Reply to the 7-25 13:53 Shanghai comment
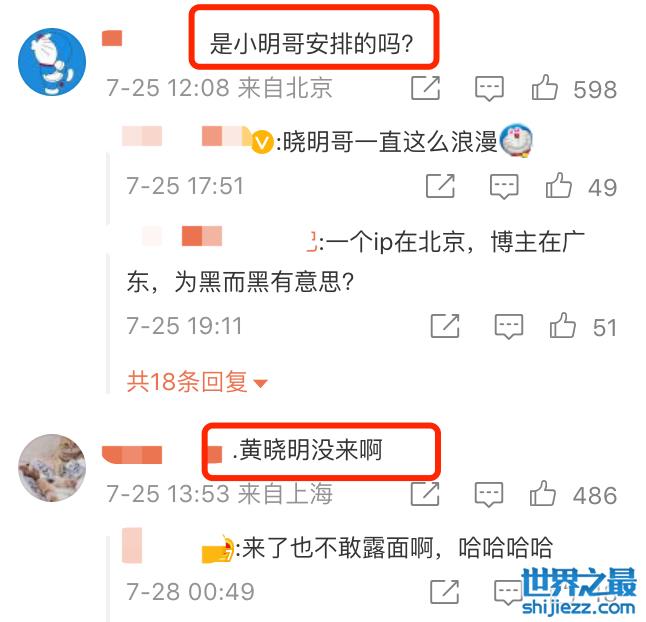 pyautogui.click(x=489, y=494)
